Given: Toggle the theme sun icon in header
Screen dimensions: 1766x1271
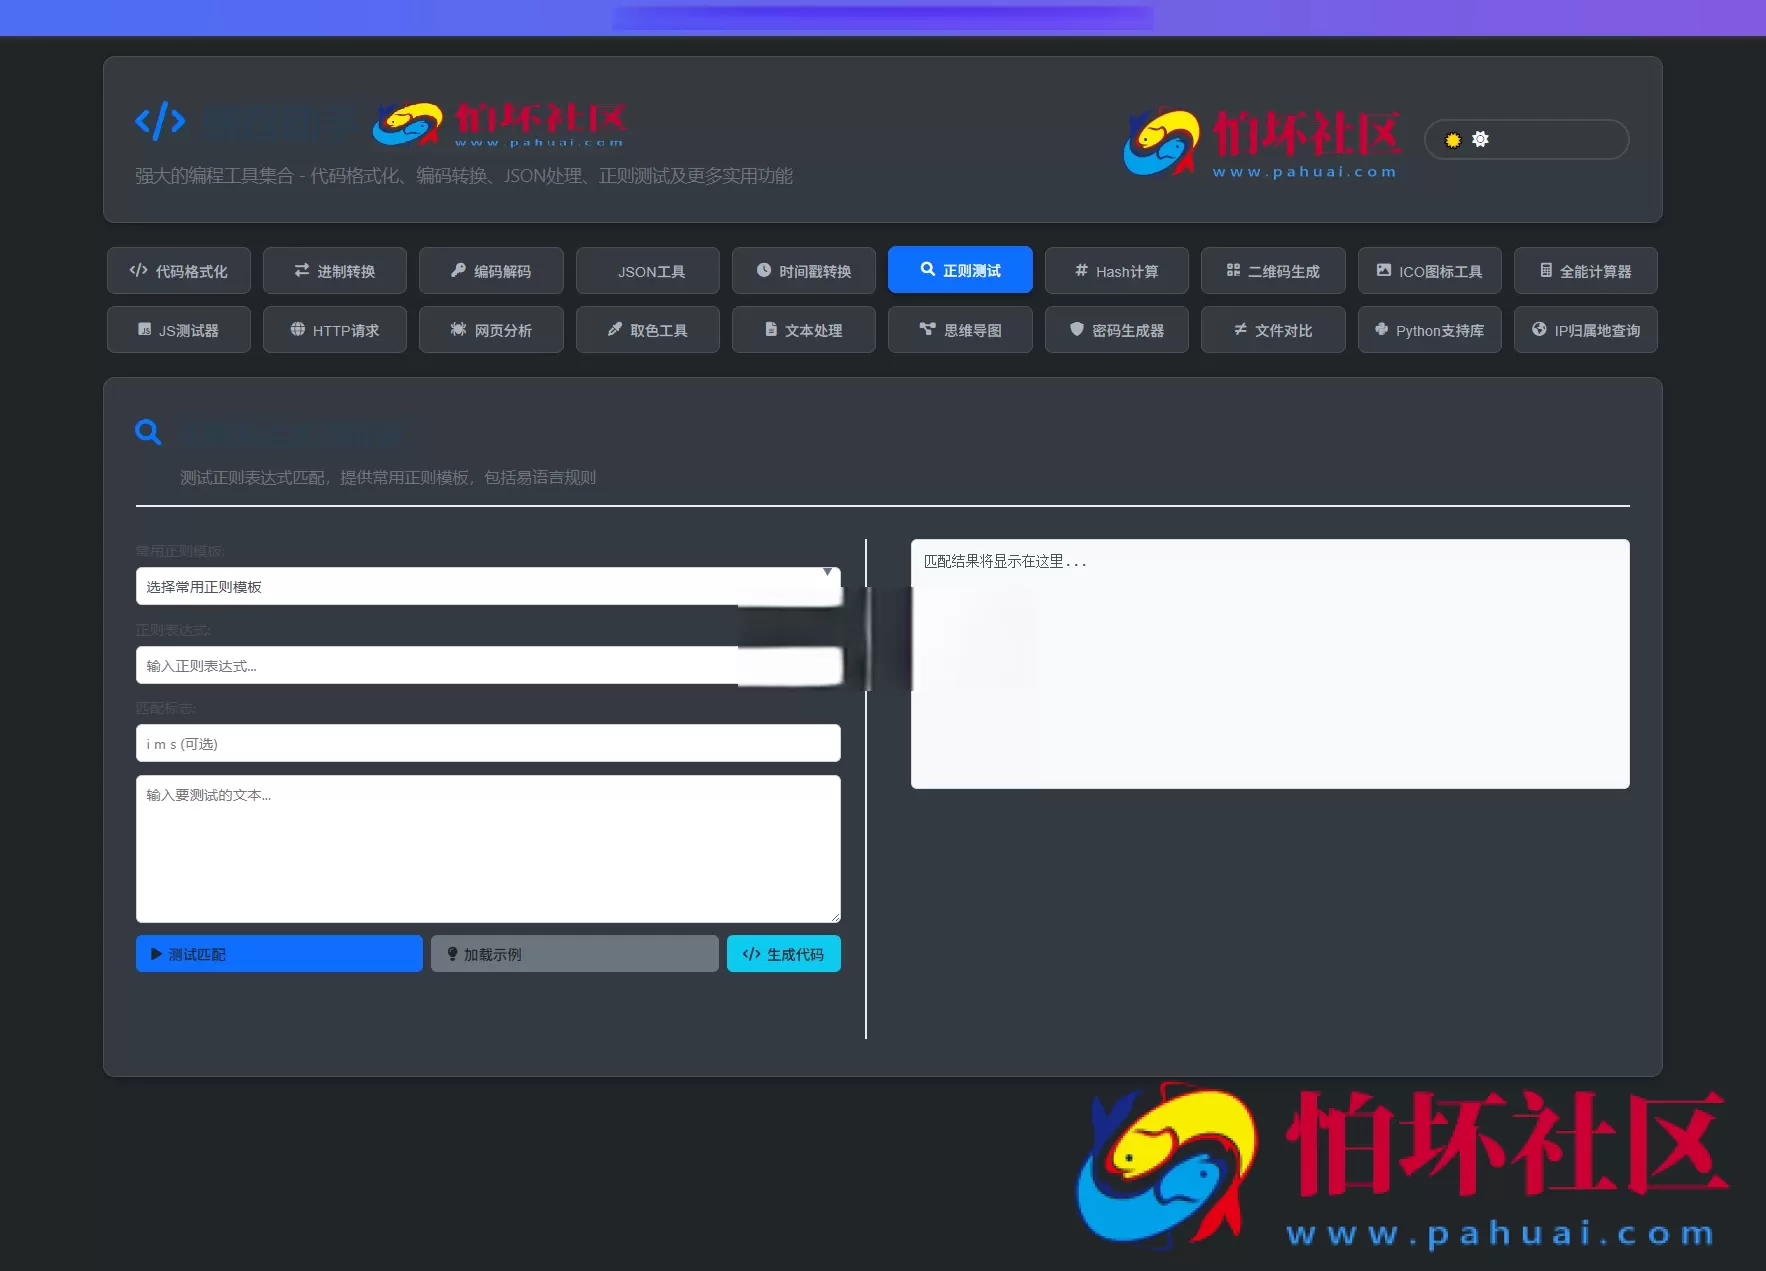Looking at the screenshot, I should pyautogui.click(x=1452, y=140).
